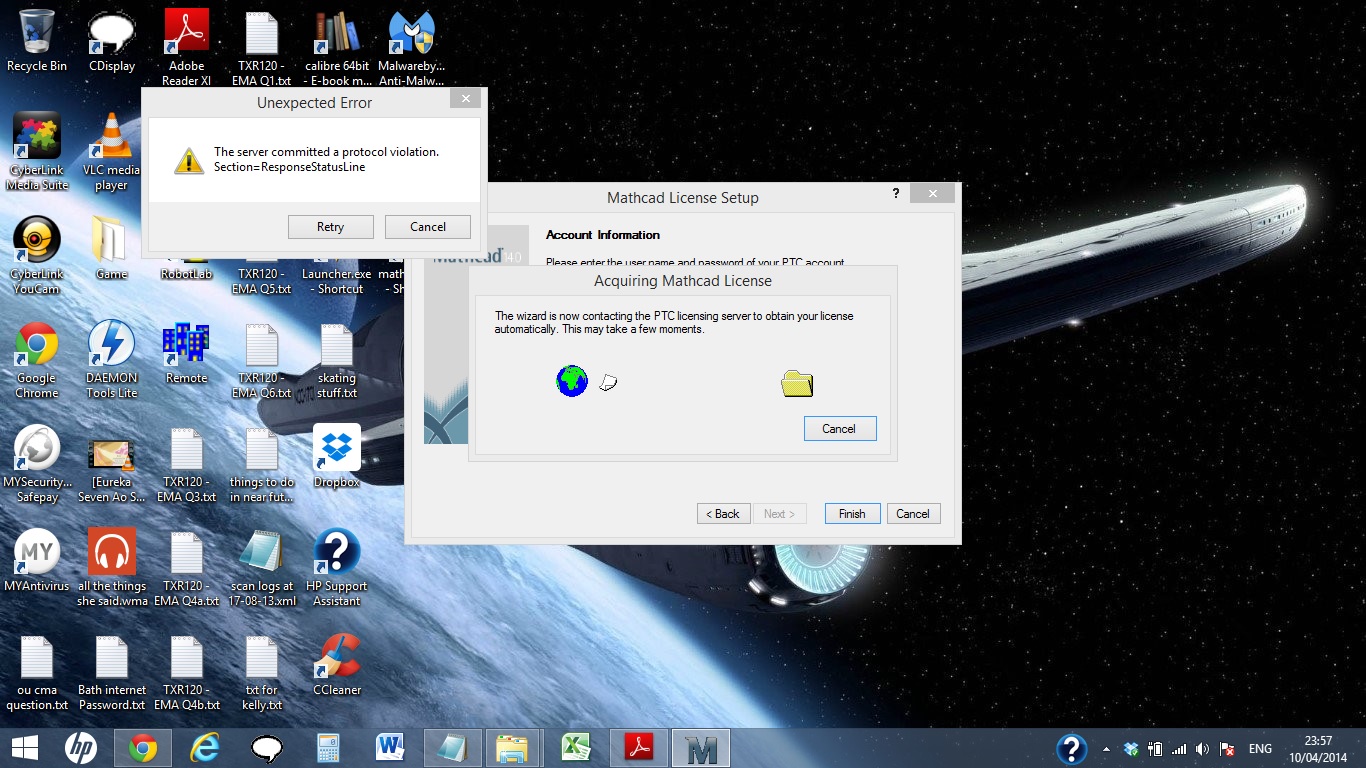Click Finish in Mathcad License Setup

point(852,514)
